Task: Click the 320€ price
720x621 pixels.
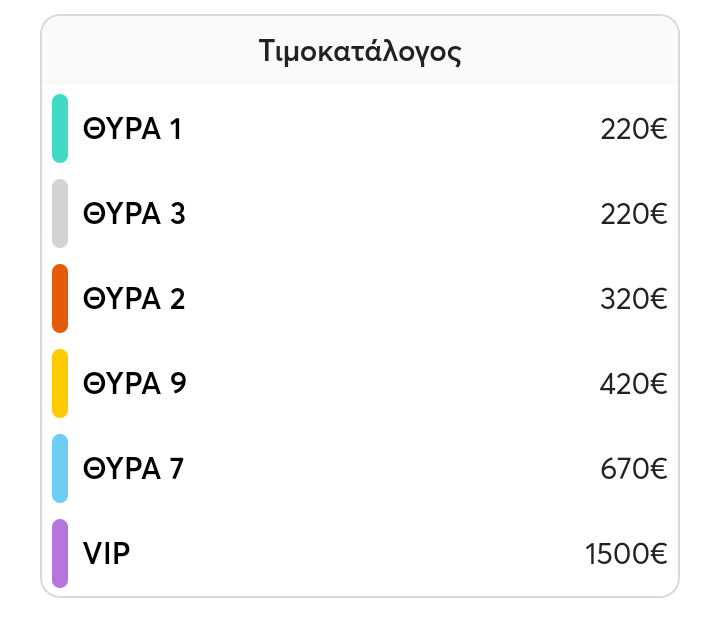Action: point(633,299)
